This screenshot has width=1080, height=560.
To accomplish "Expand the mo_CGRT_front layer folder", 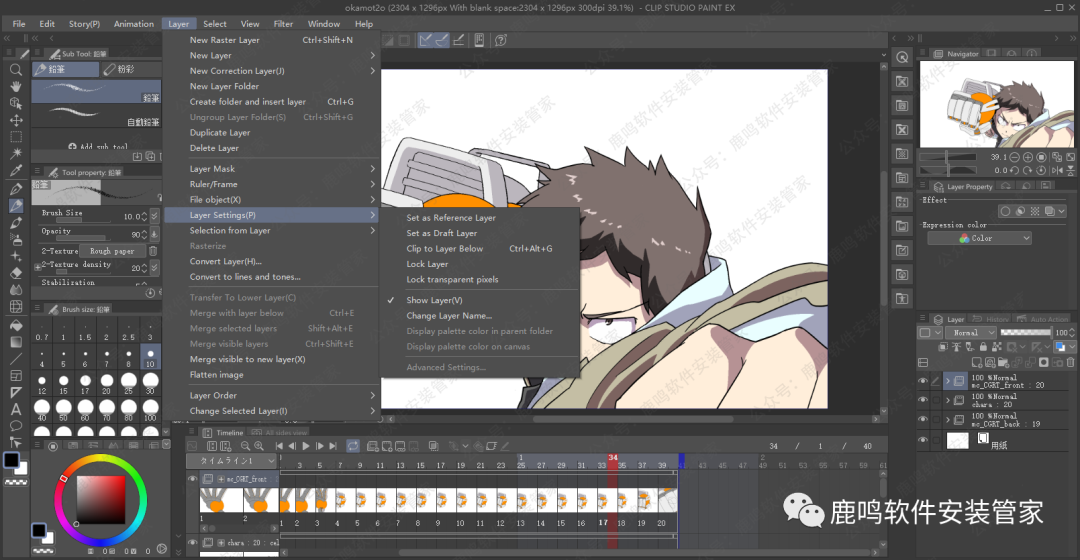I will tap(947, 381).
